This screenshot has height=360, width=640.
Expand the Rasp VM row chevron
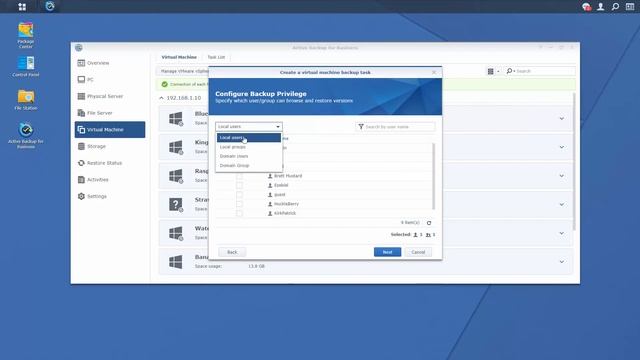pyautogui.click(x=562, y=176)
